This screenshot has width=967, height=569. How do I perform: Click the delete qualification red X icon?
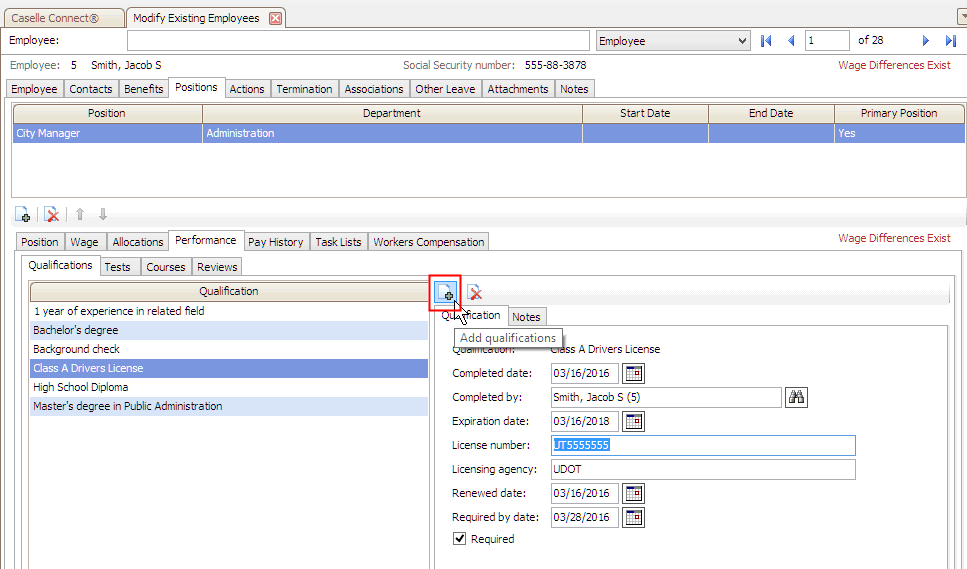point(475,292)
